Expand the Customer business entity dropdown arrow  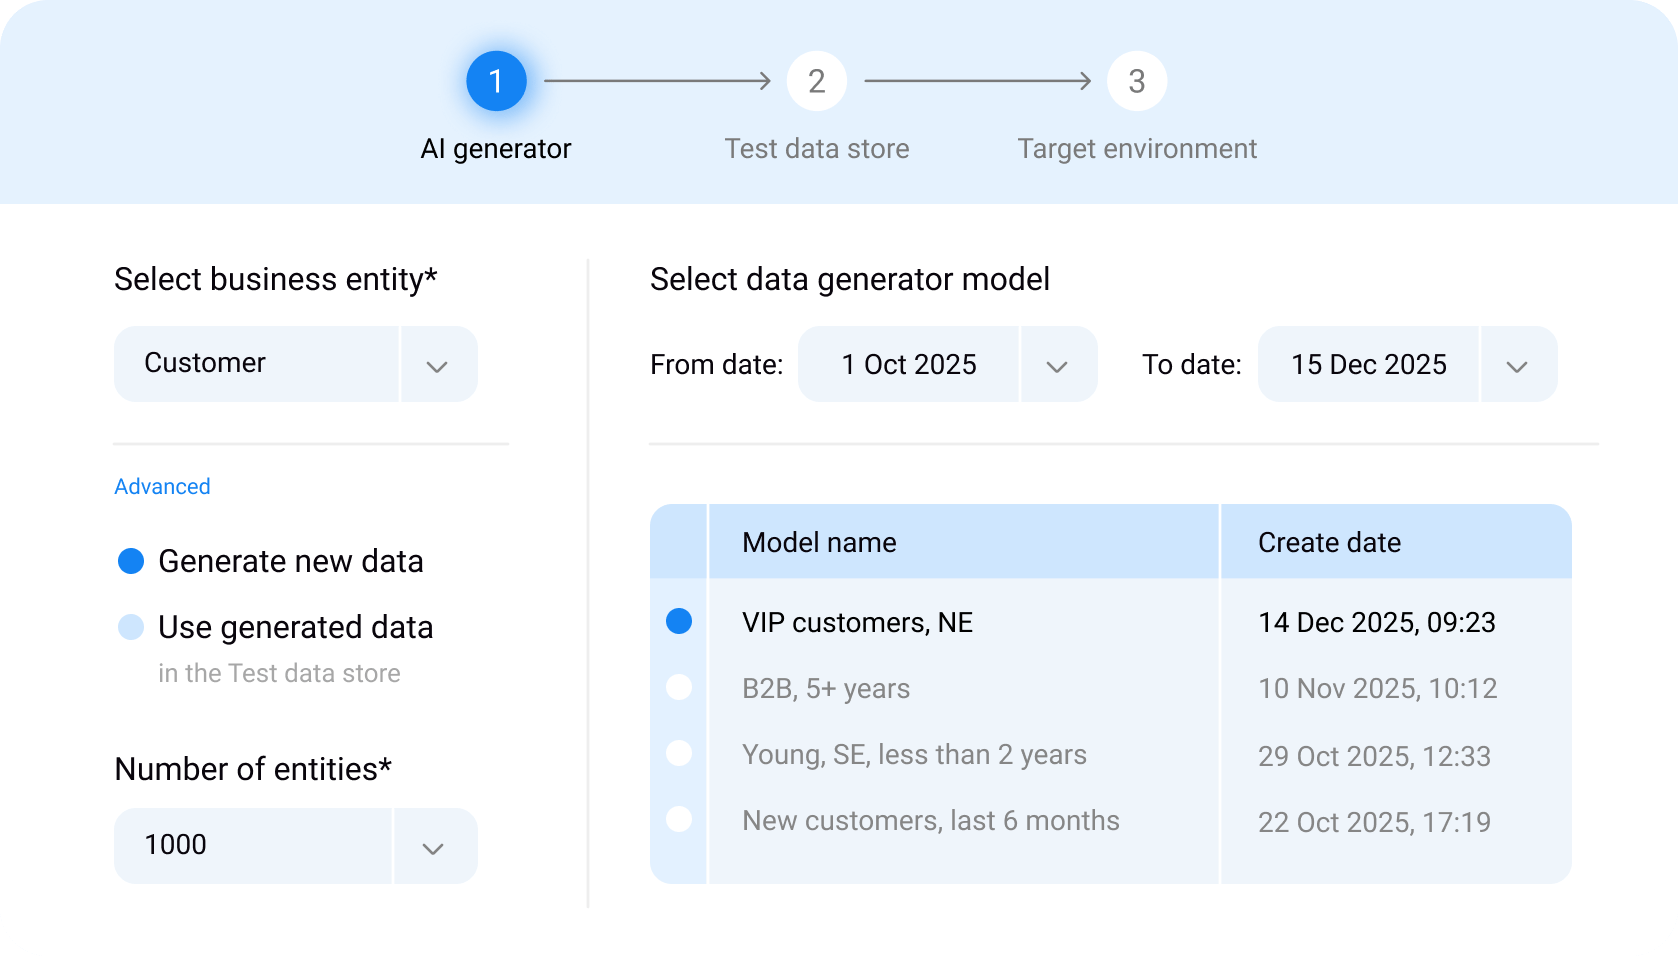(438, 365)
